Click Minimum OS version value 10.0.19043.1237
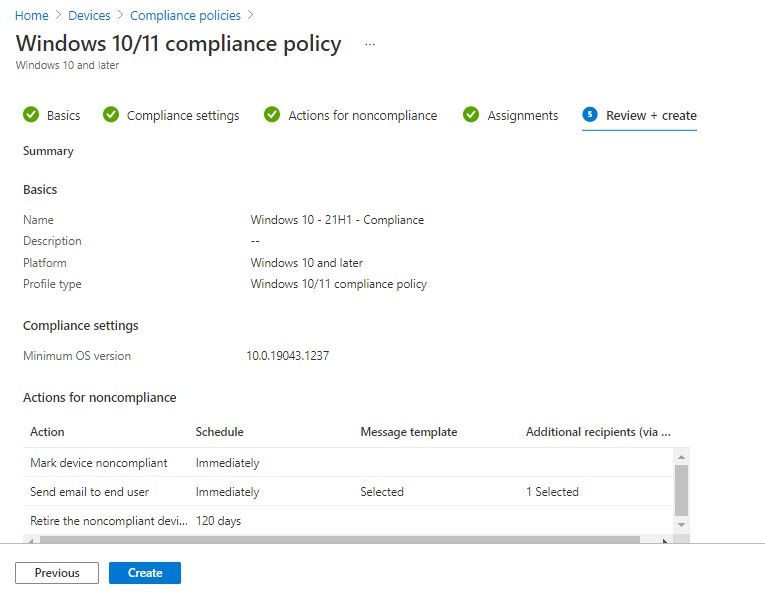Screen dimensions: 765x592 (x=288, y=356)
